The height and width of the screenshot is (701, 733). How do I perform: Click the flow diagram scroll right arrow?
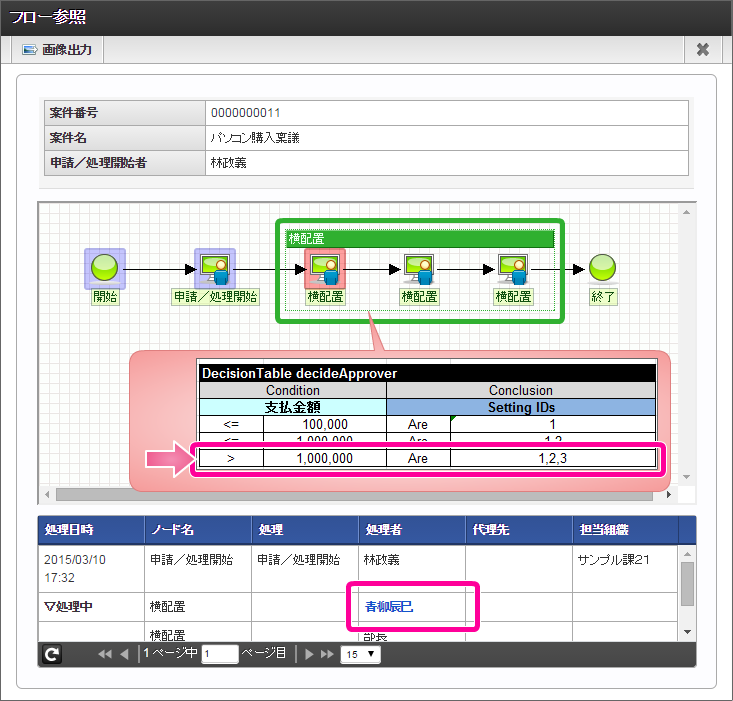(x=669, y=494)
